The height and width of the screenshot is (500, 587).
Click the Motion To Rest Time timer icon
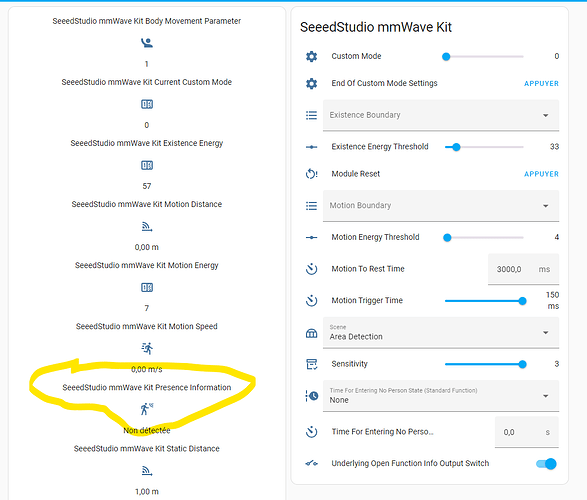[311, 269]
